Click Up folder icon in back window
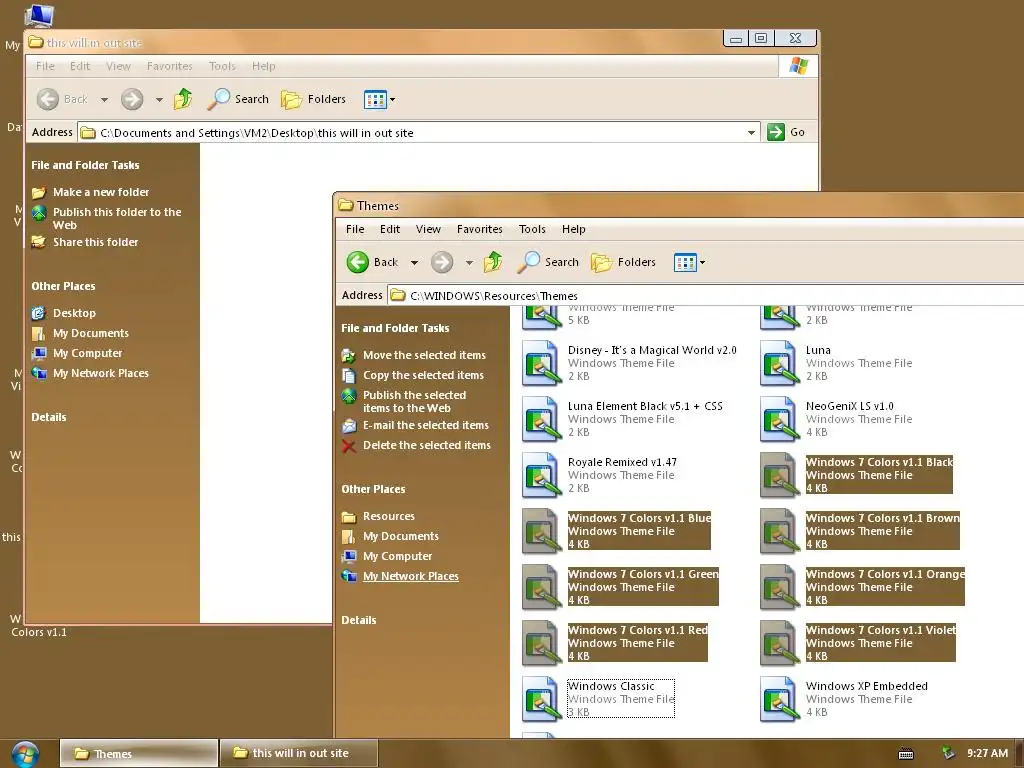Screen dimensions: 1024x768 tap(183, 99)
